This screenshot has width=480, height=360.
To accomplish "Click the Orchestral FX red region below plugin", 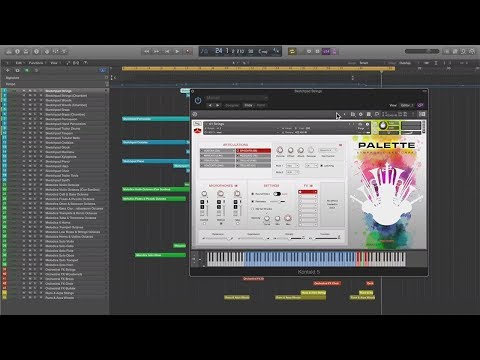I will (254, 278).
